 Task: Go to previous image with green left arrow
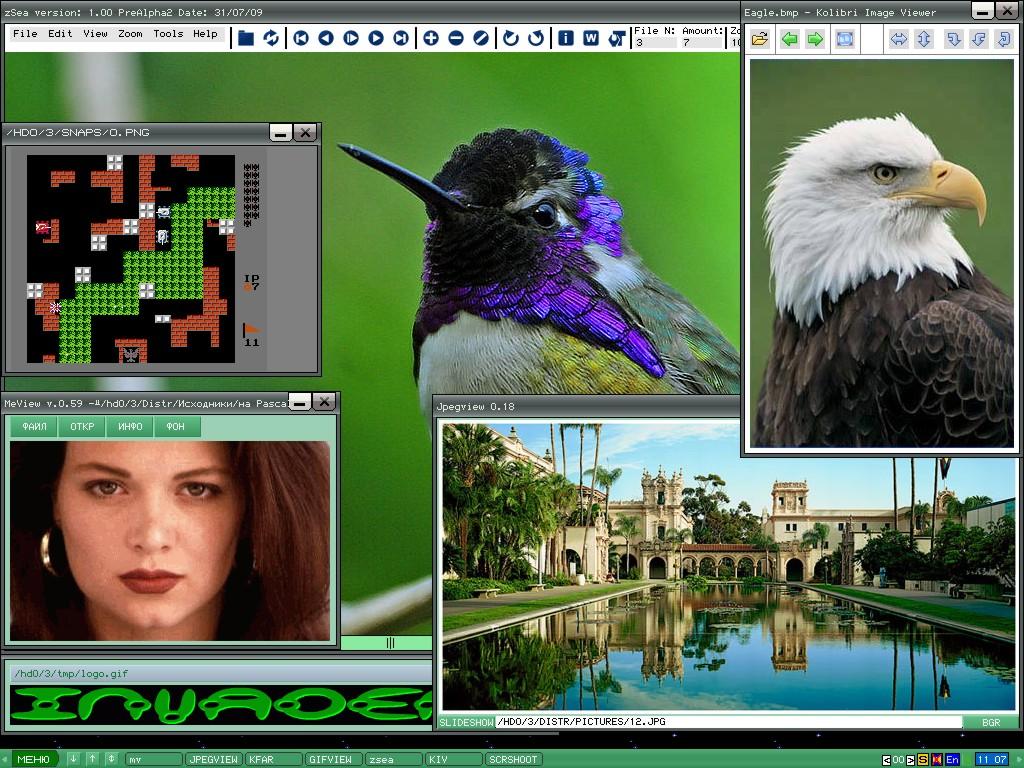point(790,39)
